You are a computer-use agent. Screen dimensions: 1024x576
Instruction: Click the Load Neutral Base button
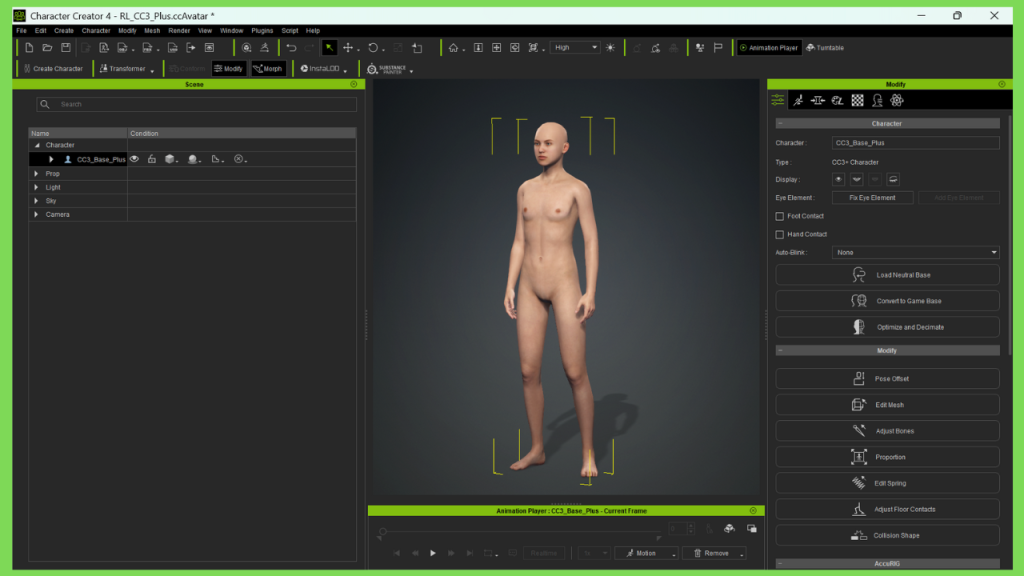point(887,275)
